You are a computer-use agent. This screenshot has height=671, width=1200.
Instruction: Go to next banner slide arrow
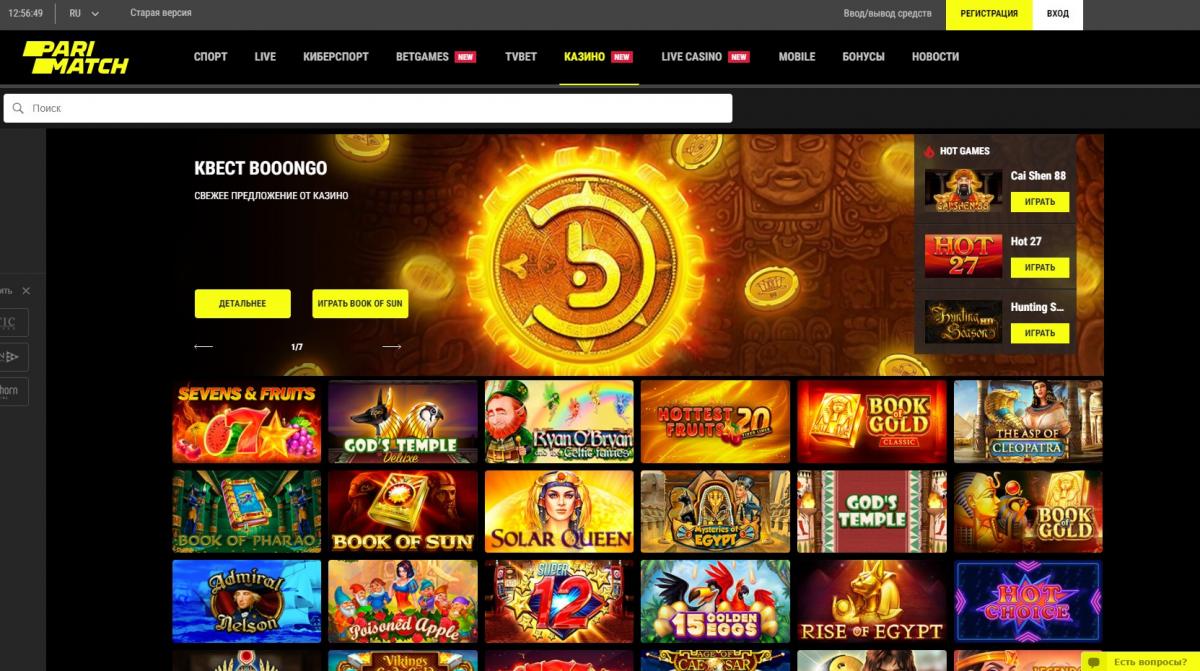pyautogui.click(x=392, y=346)
